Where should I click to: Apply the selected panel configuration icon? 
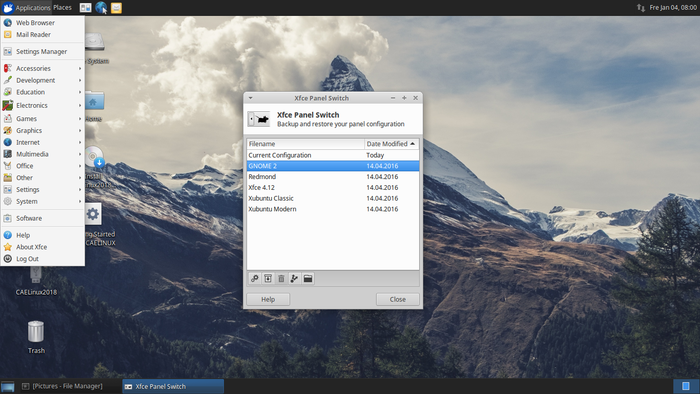[x=254, y=278]
